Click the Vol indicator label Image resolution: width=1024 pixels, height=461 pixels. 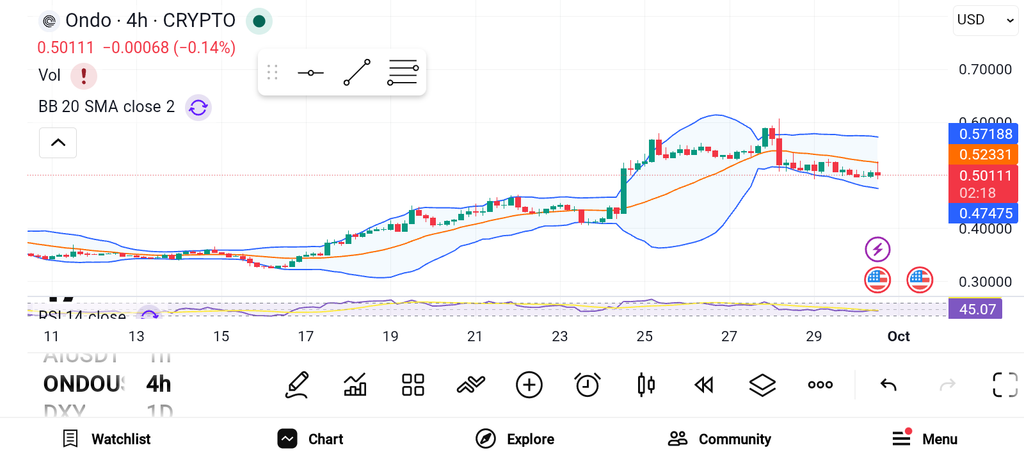coord(50,76)
